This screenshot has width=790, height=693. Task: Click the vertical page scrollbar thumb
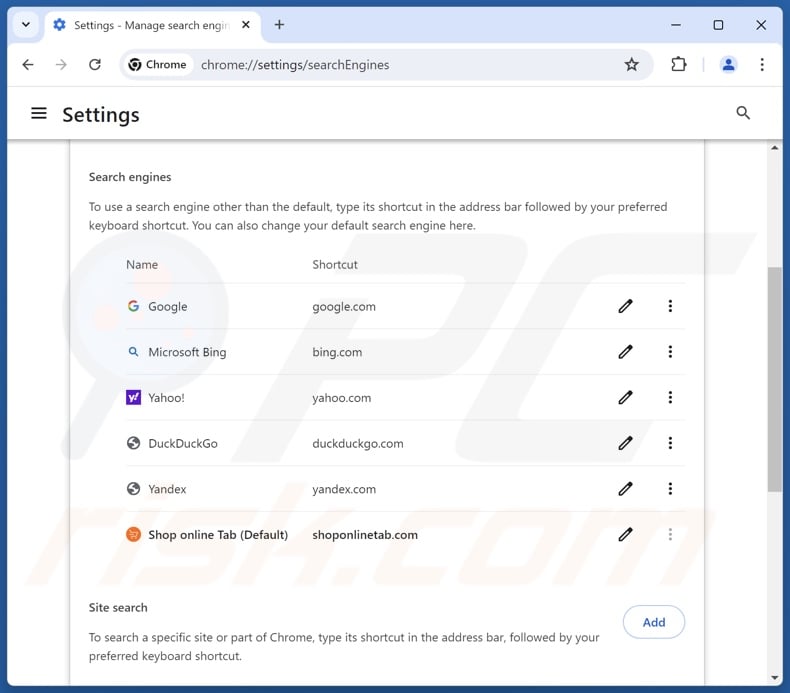click(x=775, y=380)
